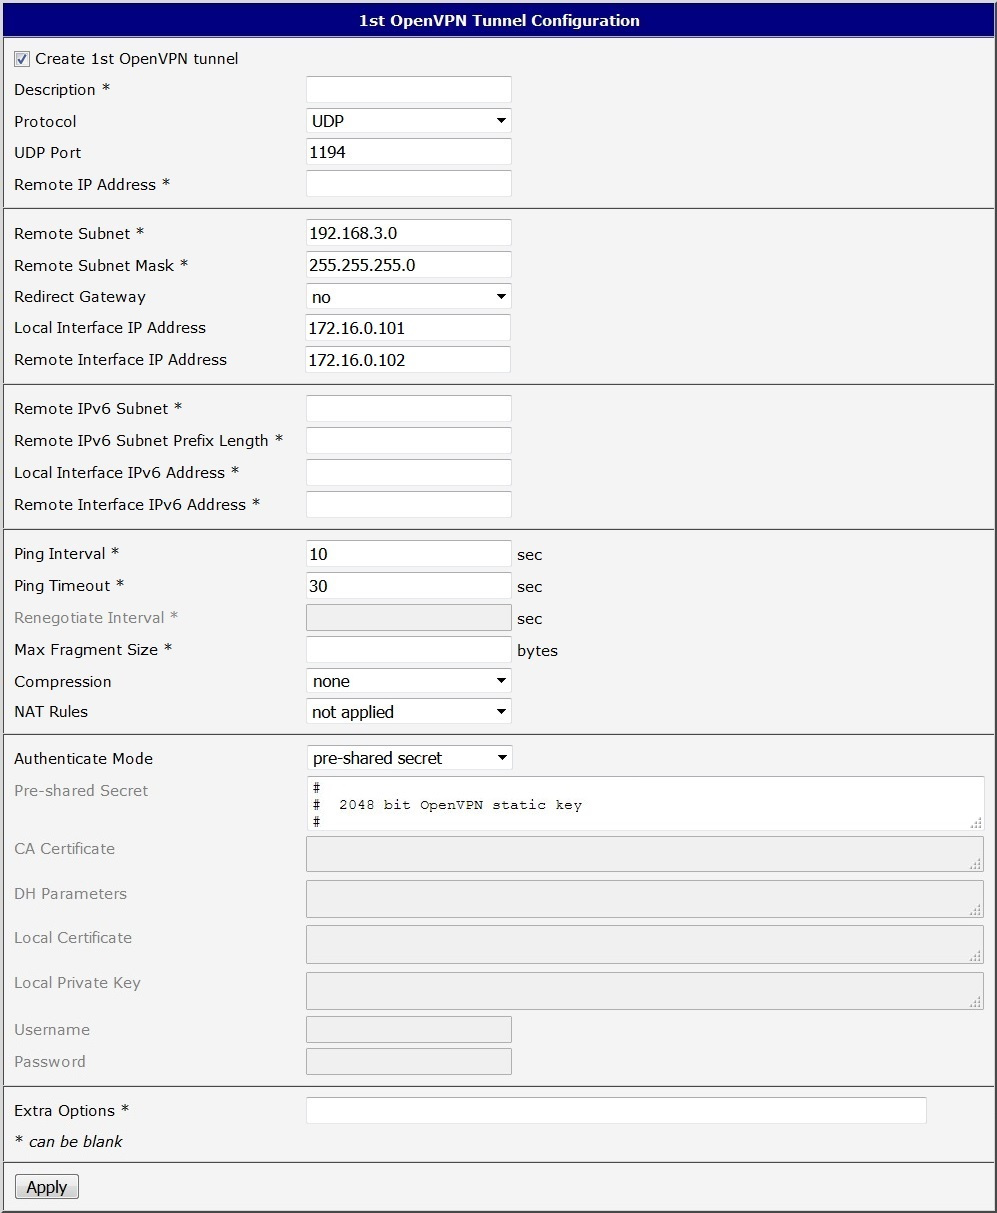Click Remote IPv6 Subnet Prefix Length field
The image size is (997, 1213).
[408, 440]
